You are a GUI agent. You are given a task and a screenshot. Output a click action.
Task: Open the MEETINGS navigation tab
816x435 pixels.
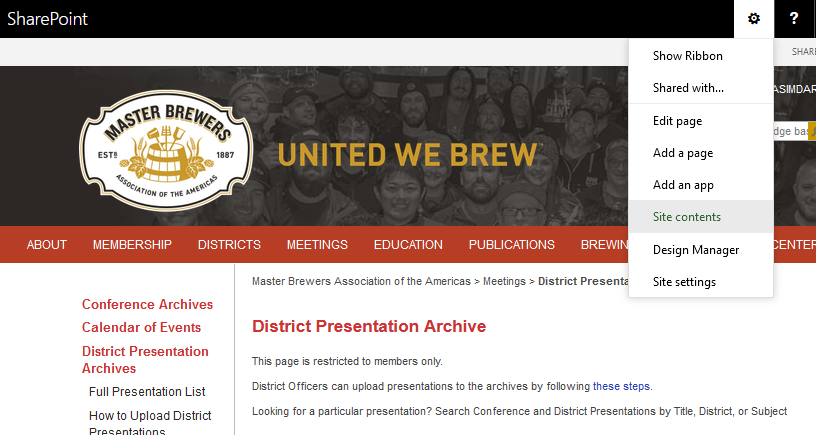coord(317,245)
